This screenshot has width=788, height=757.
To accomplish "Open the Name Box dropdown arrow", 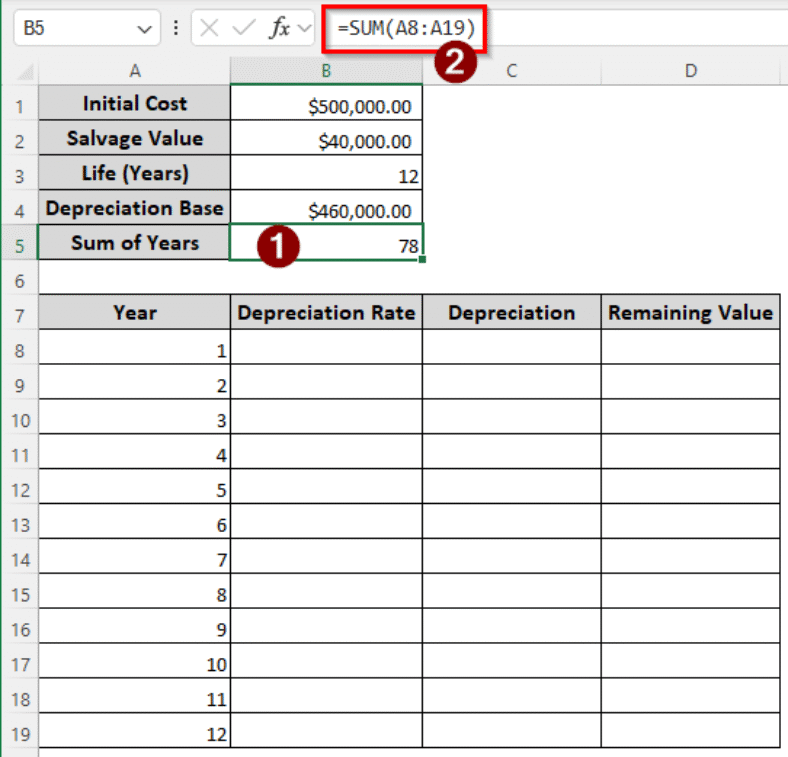I will 144,29.
